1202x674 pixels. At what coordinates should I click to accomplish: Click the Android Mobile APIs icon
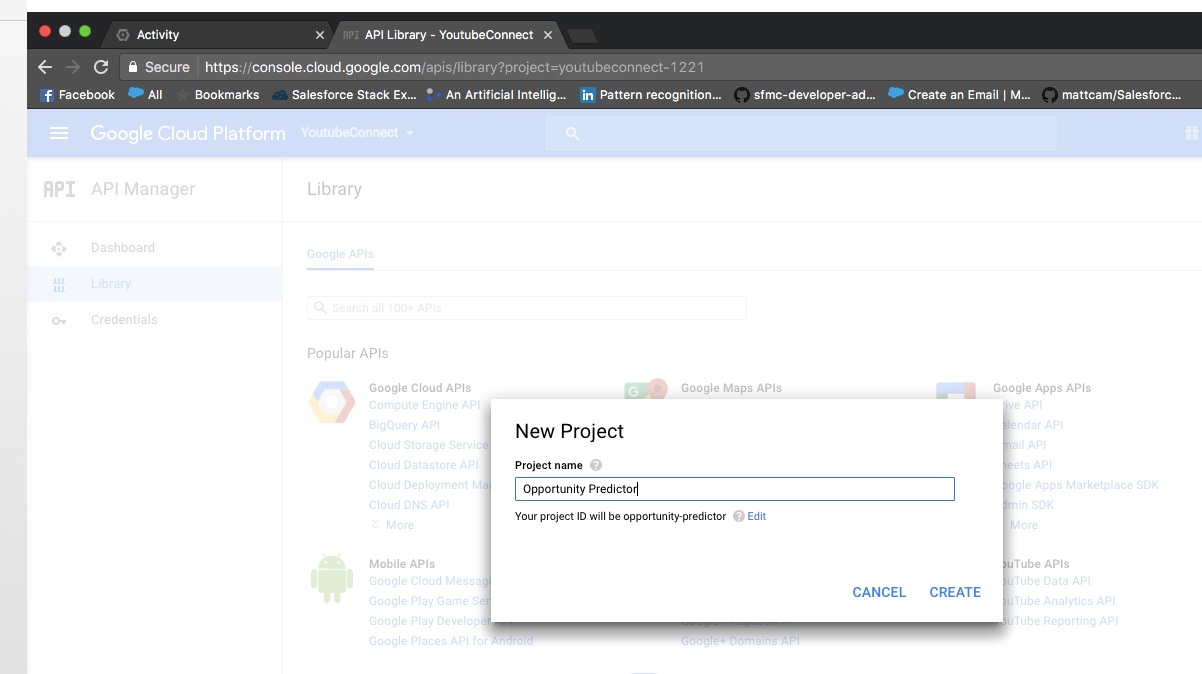[x=332, y=578]
